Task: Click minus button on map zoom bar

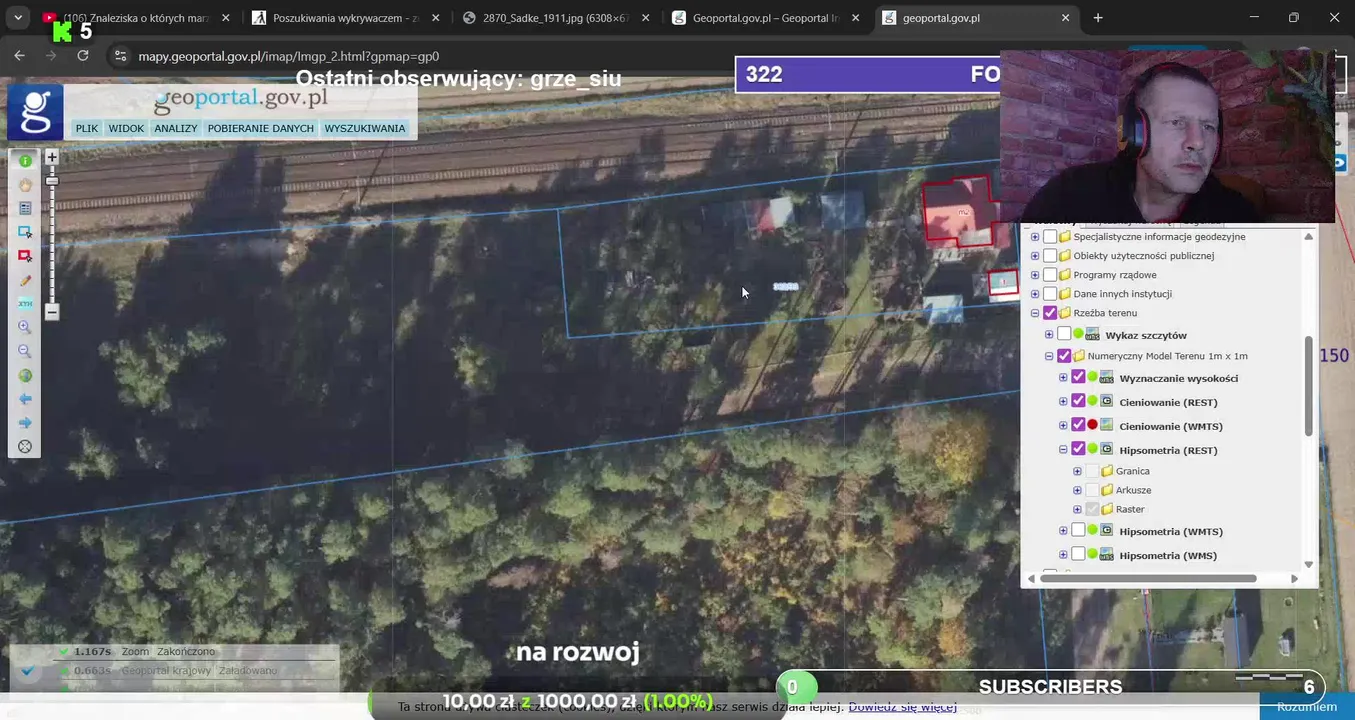Action: click(x=52, y=312)
